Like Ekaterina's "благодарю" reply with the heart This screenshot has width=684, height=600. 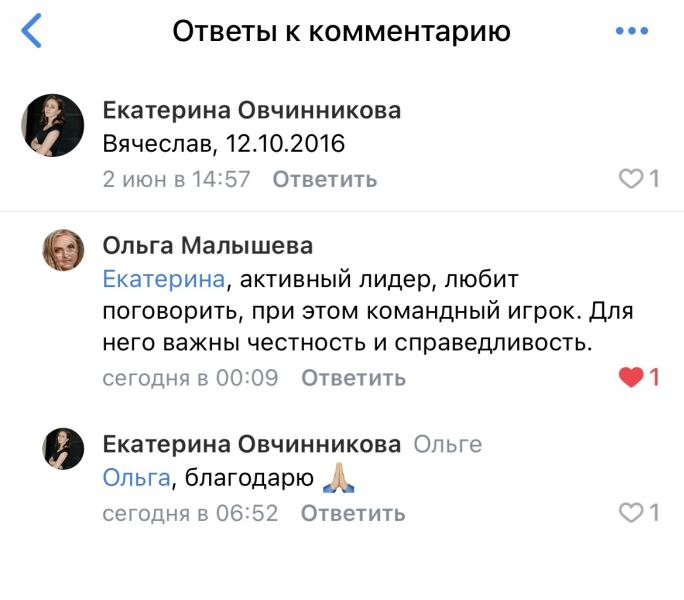pyautogui.click(x=631, y=513)
